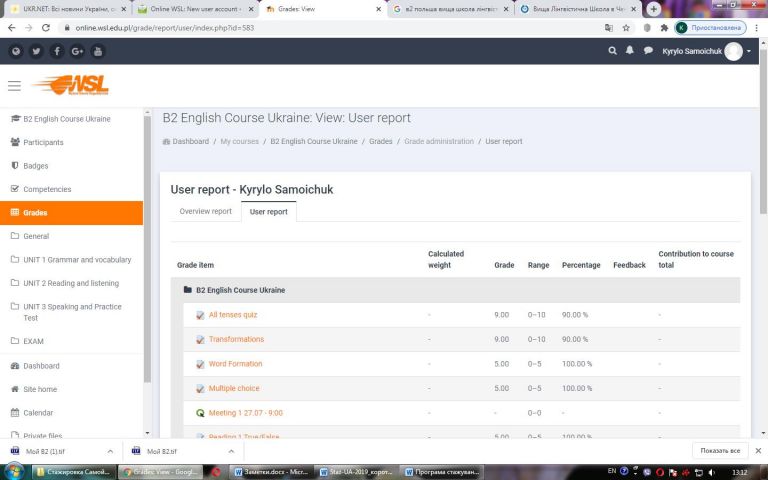The height and width of the screenshot is (480, 768).
Task: Click Grades in the breadcrumb
Action: 381,142
